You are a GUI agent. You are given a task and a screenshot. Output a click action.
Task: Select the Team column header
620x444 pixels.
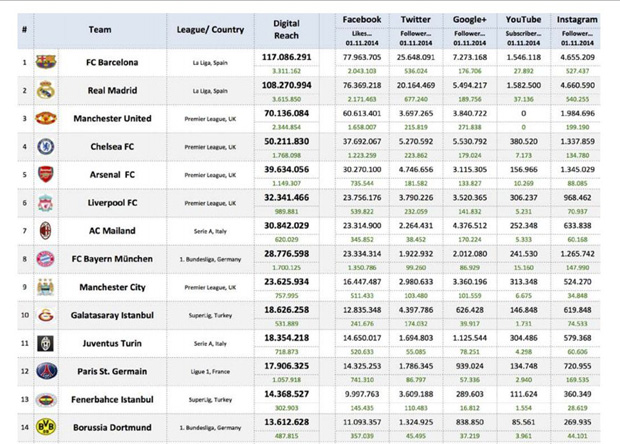pyautogui.click(x=100, y=30)
